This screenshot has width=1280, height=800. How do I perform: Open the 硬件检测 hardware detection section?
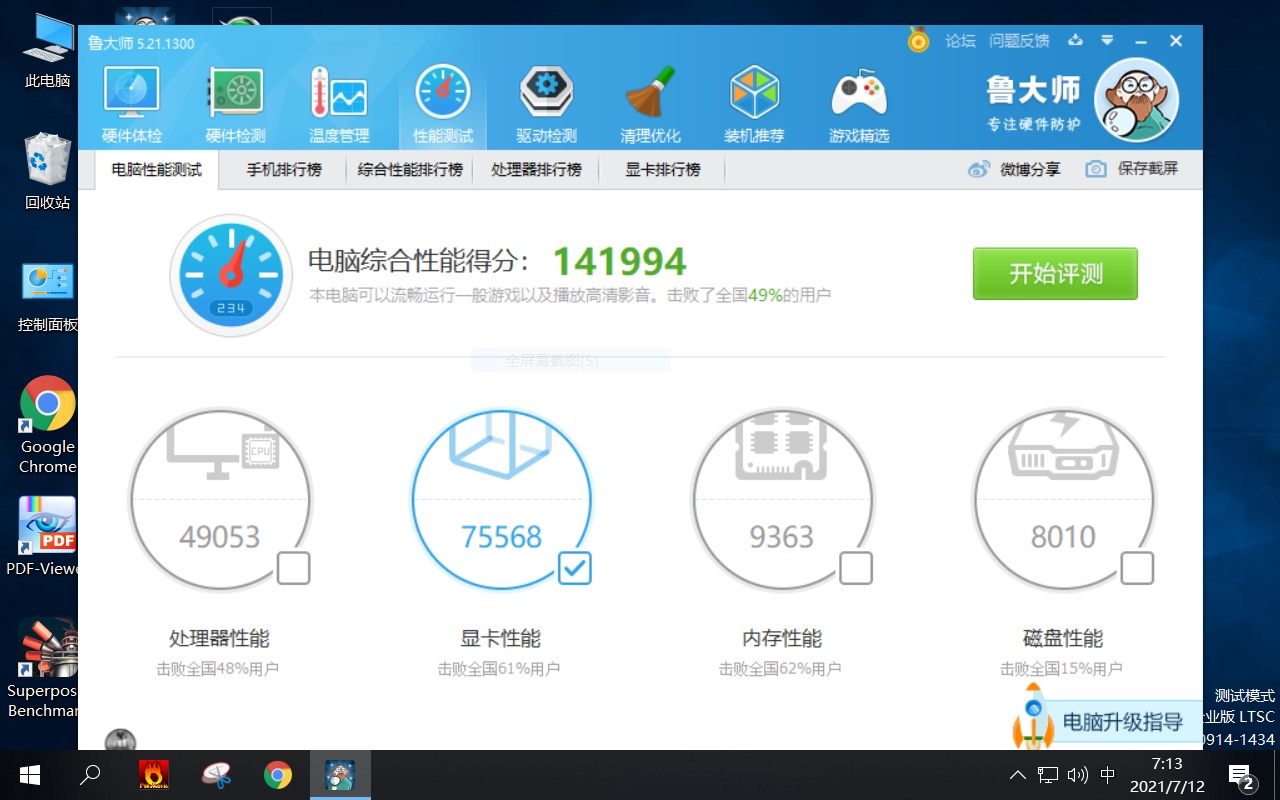[x=235, y=104]
